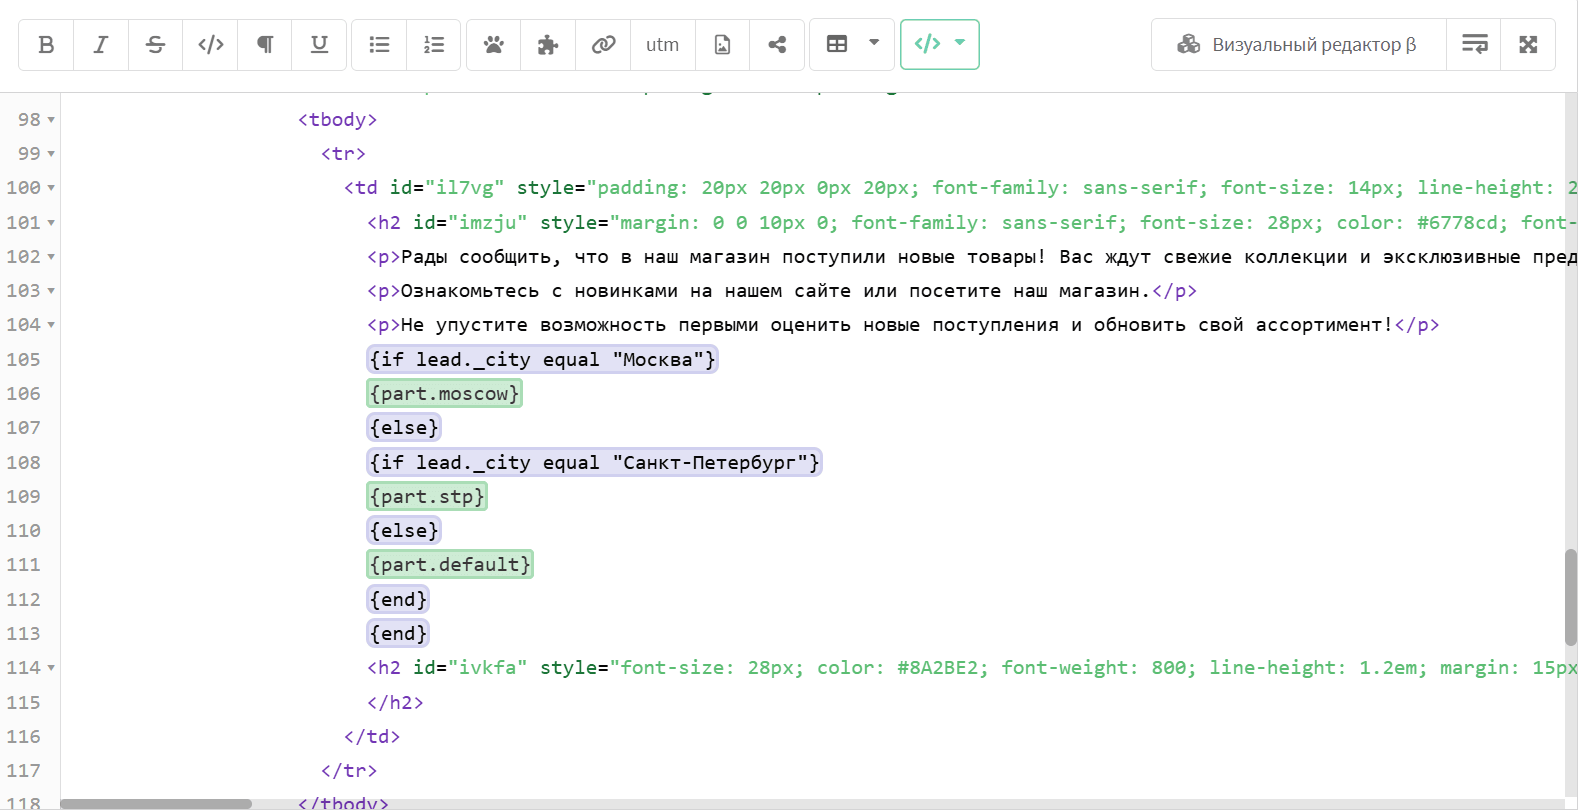
Task: Insert an image file
Action: [722, 45]
